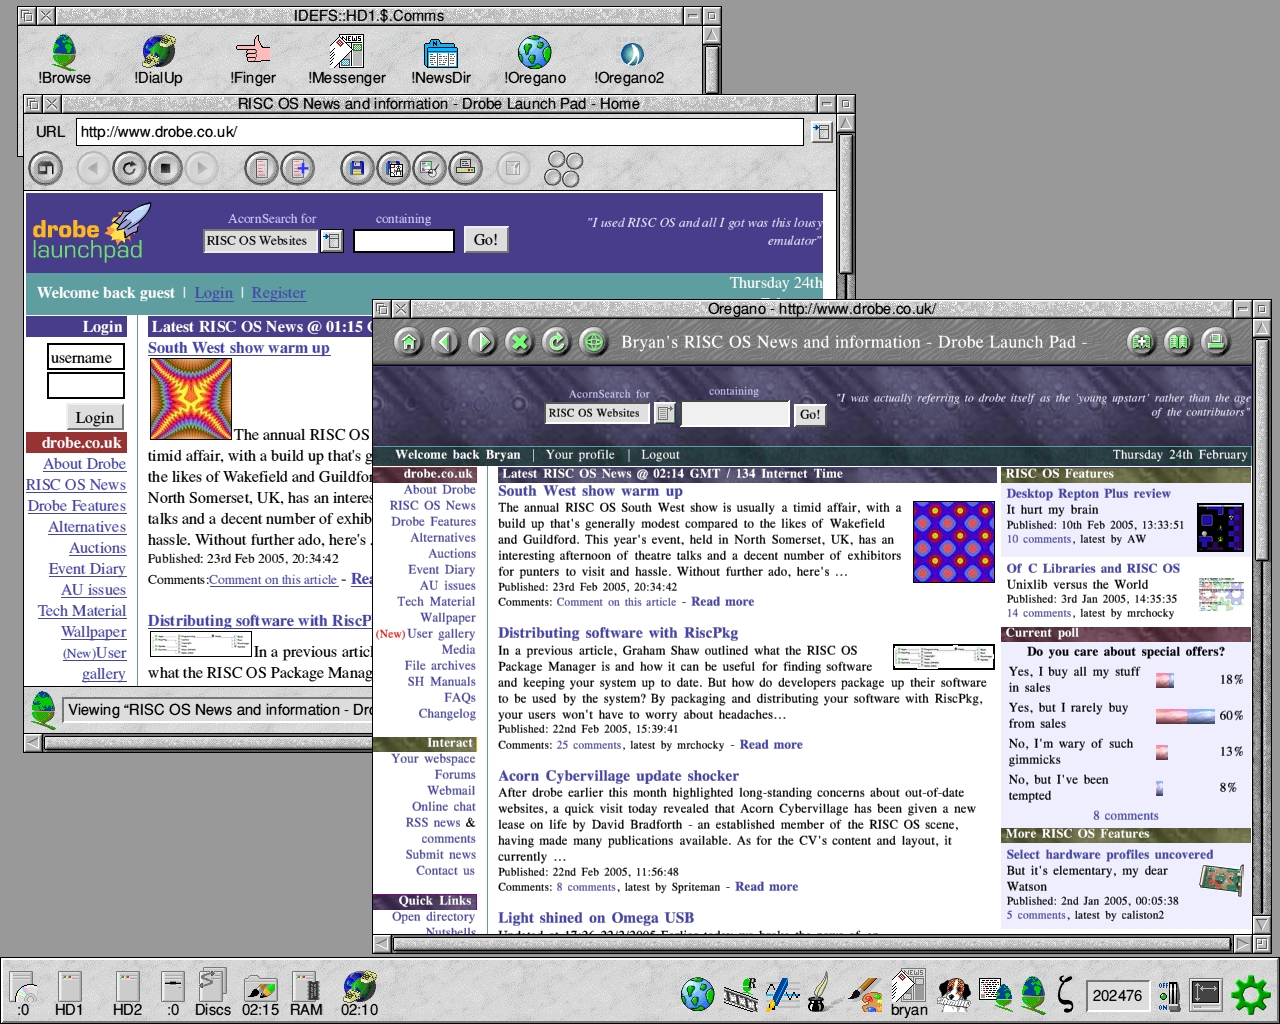Image resolution: width=1280 pixels, height=1024 pixels.
Task: Click the Reload button in Browse toolbar
Action: (x=129, y=168)
